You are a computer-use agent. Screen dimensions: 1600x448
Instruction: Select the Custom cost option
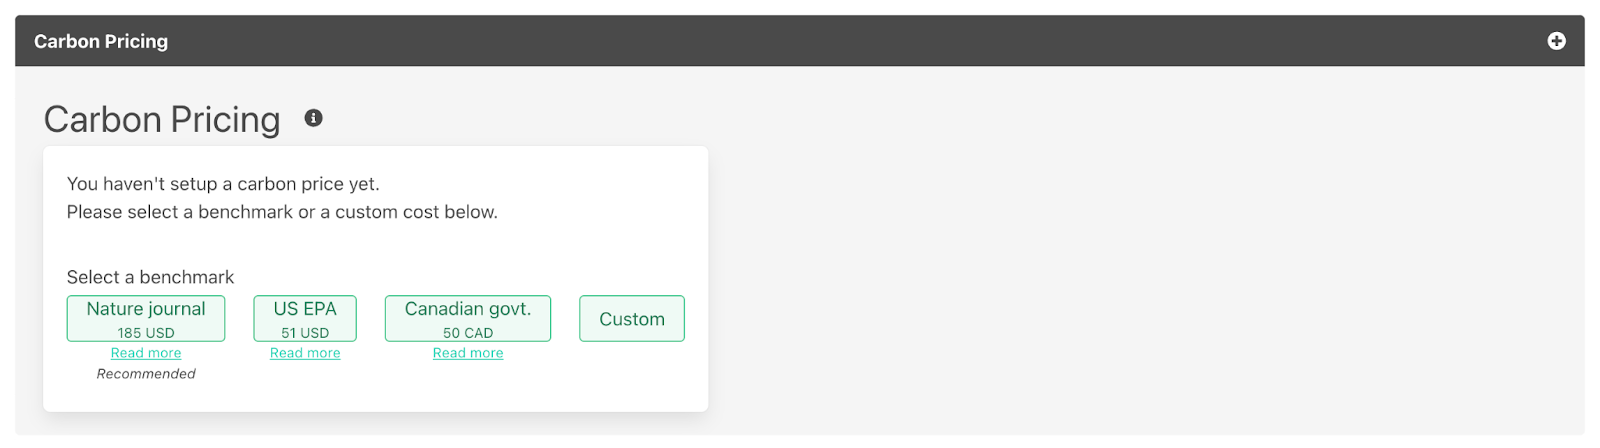(x=632, y=319)
